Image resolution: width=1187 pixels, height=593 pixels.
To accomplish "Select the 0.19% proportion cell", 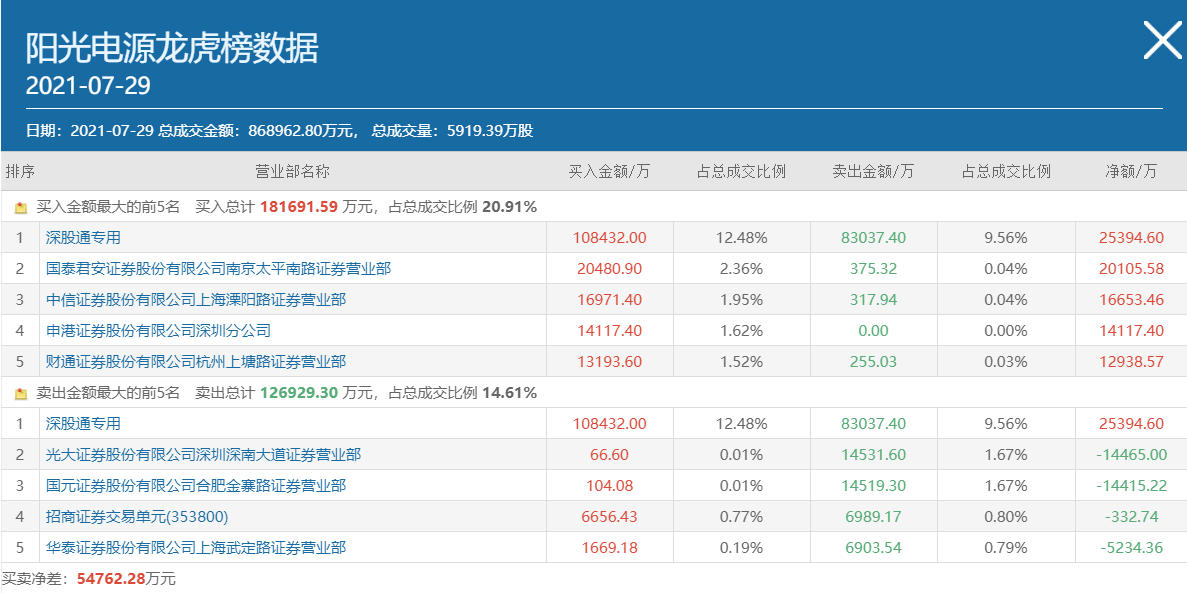I will click(x=741, y=548).
